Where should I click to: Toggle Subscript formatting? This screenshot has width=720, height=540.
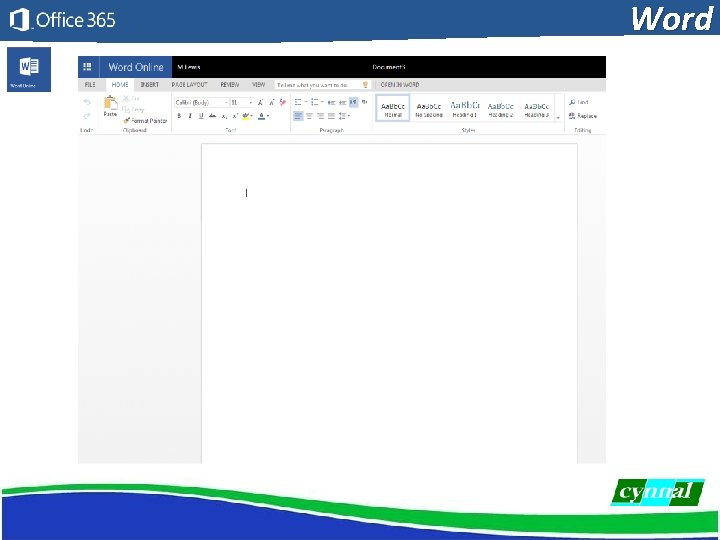coord(224,116)
